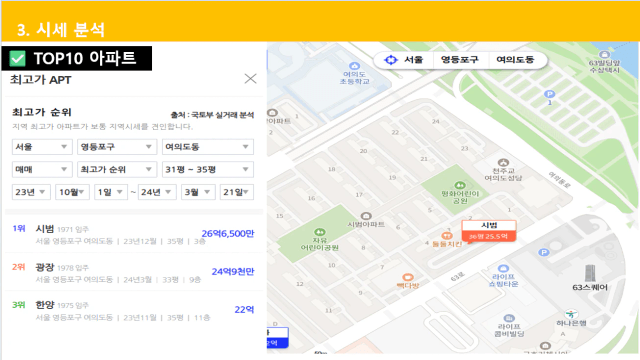This screenshot has width=640, height=360.
Task: Close the 최고가 APT panel
Action: click(x=250, y=79)
